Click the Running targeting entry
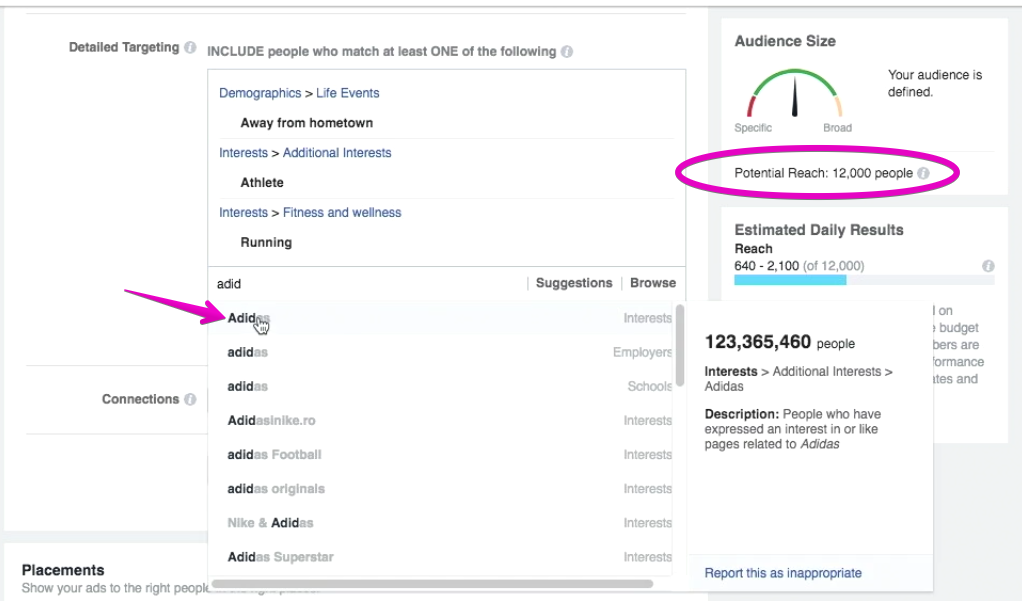Viewport: 1022px width, 601px height. tap(266, 242)
